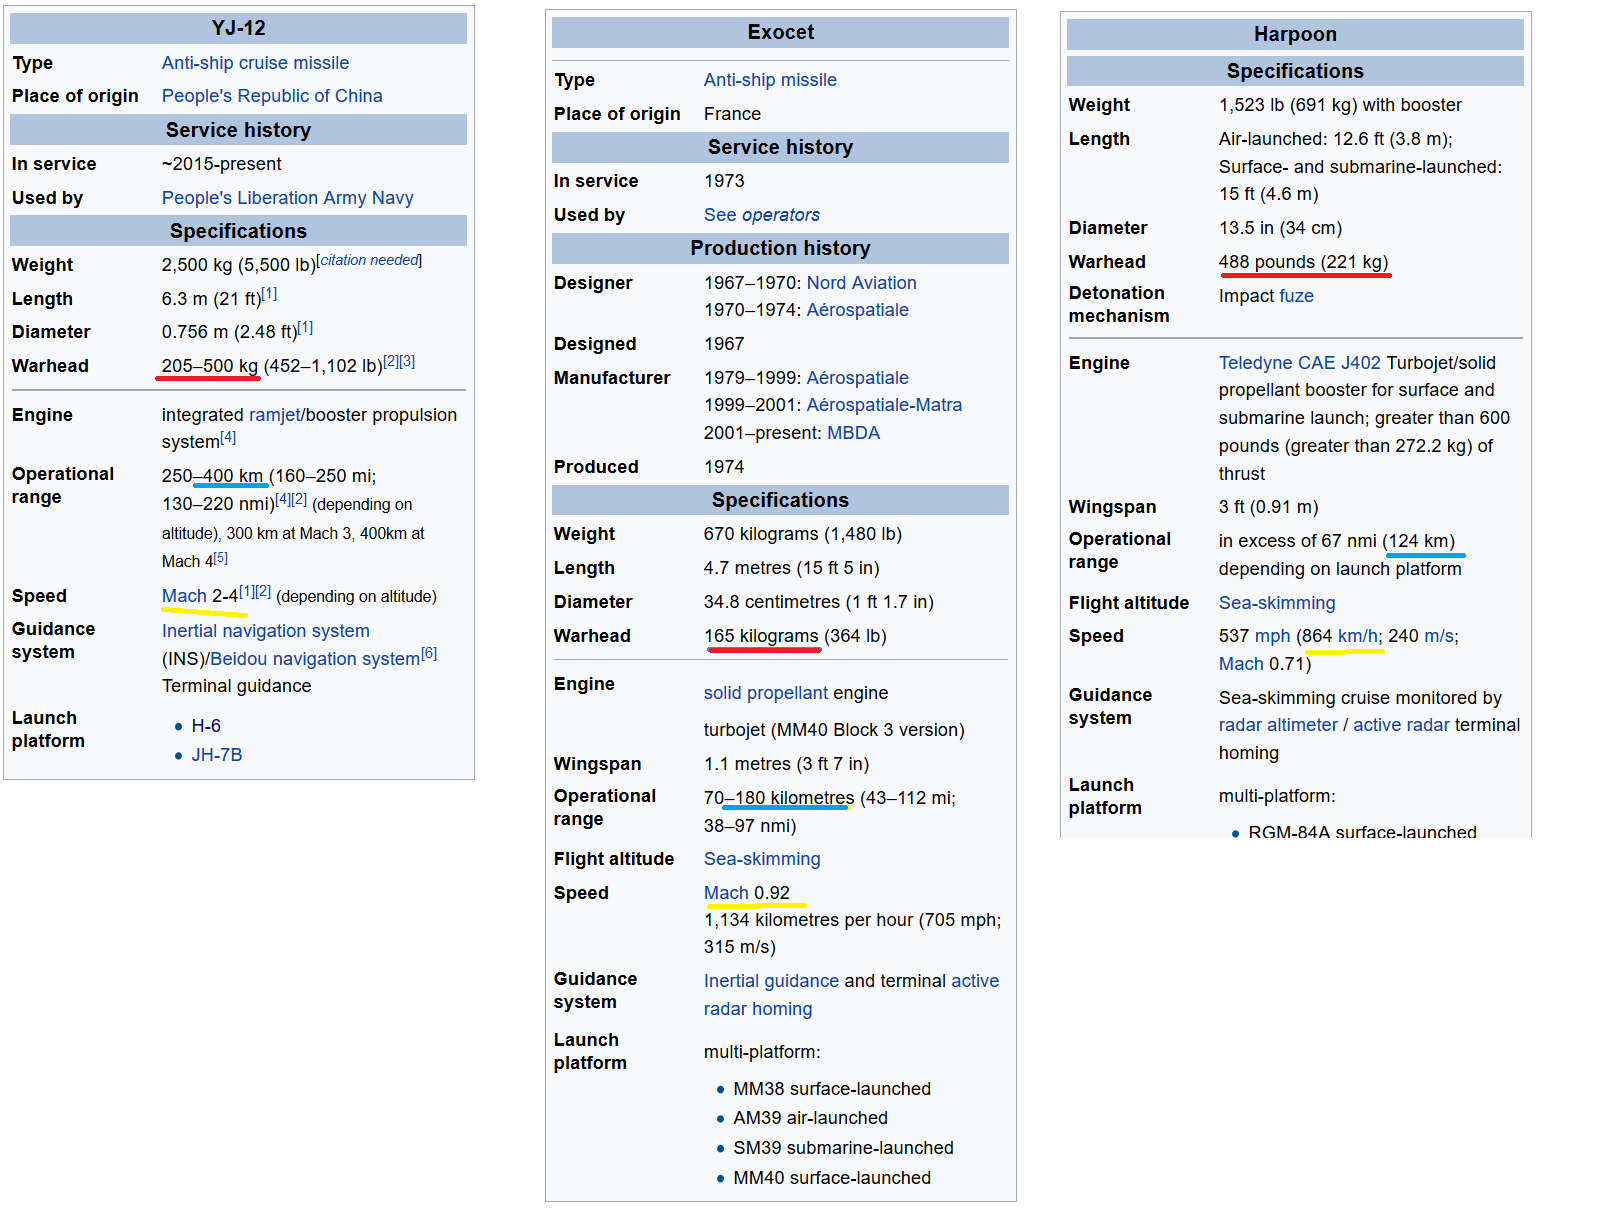Screen dimensions: 1607x1208
Task: Click MM38 surface-launched list item
Action: (832, 1089)
